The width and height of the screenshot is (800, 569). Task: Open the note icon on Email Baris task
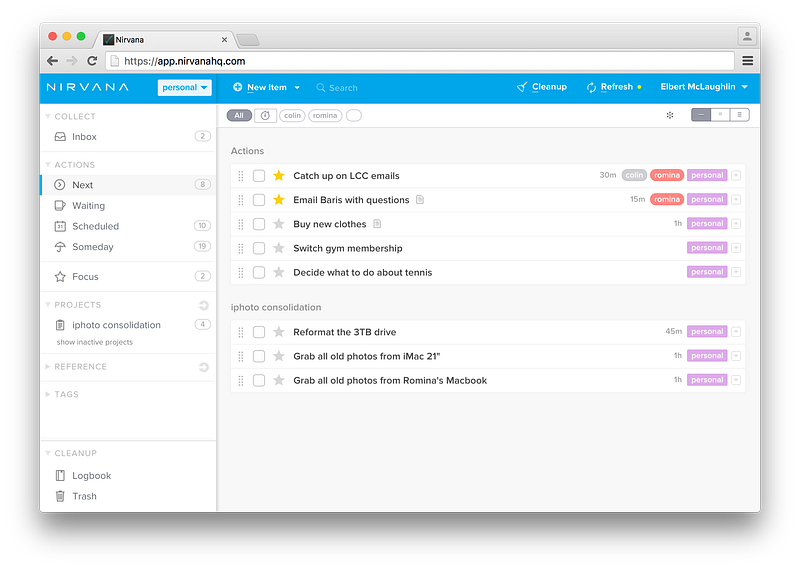tap(420, 200)
